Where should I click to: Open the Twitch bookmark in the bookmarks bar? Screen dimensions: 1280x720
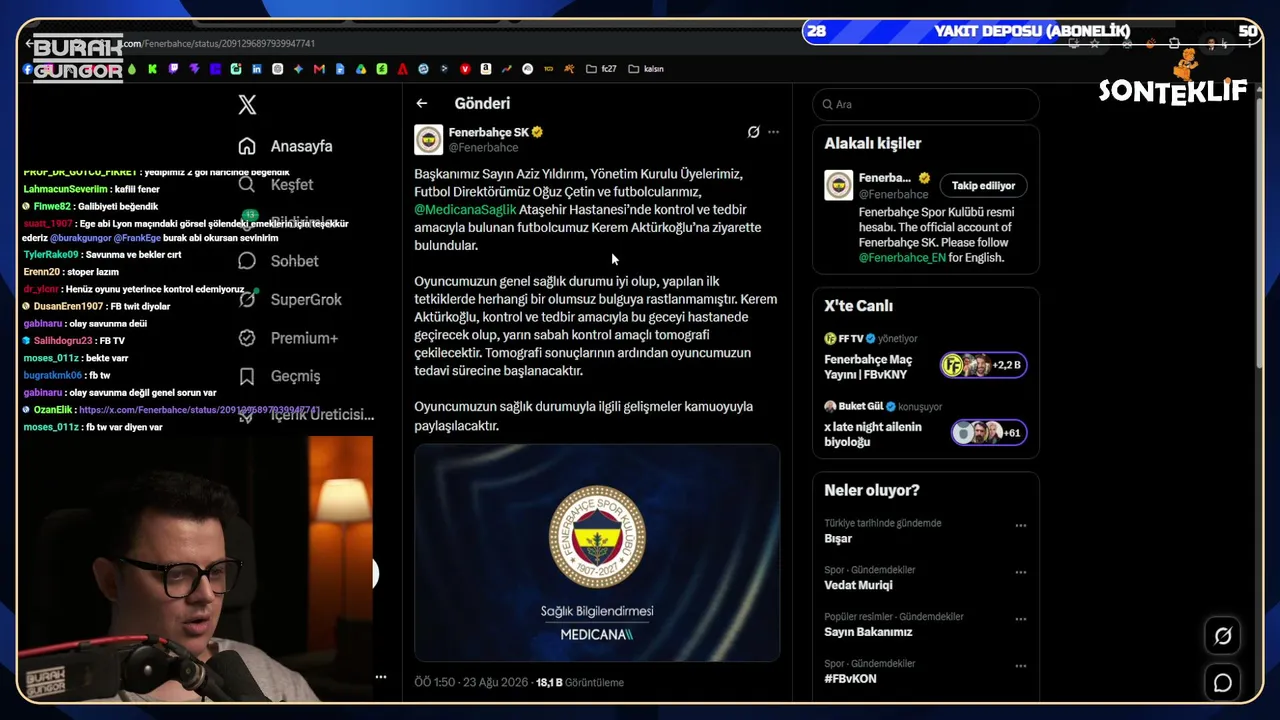point(173,69)
